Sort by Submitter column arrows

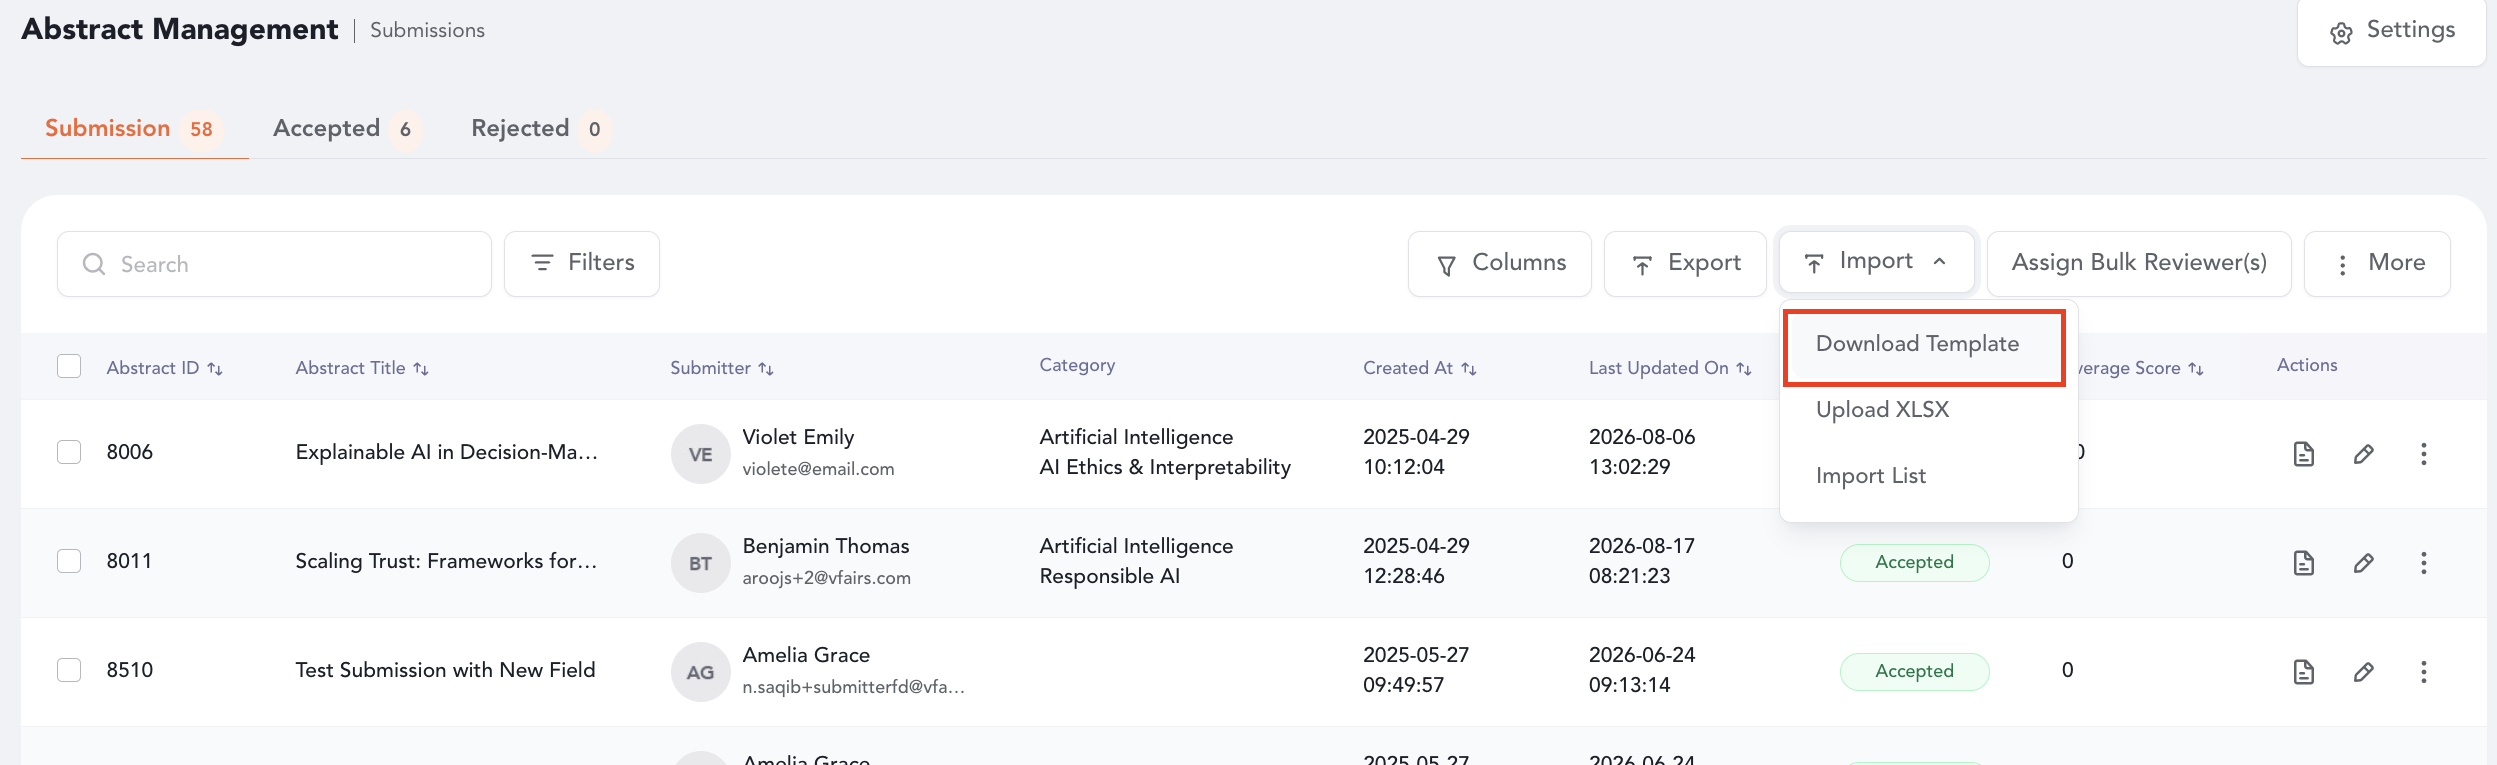pos(766,369)
